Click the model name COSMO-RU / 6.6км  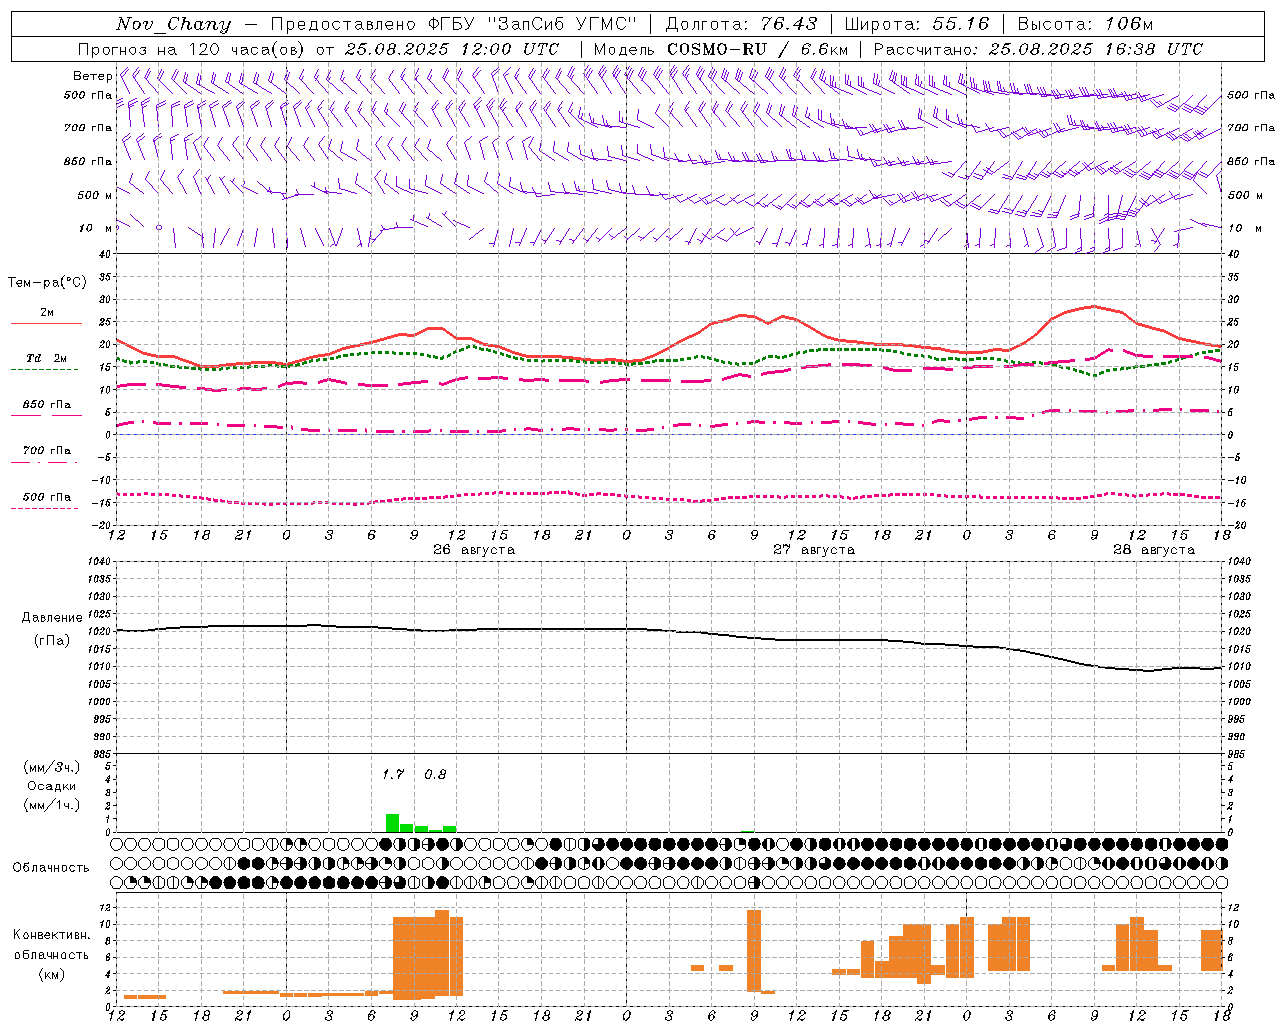point(757,49)
